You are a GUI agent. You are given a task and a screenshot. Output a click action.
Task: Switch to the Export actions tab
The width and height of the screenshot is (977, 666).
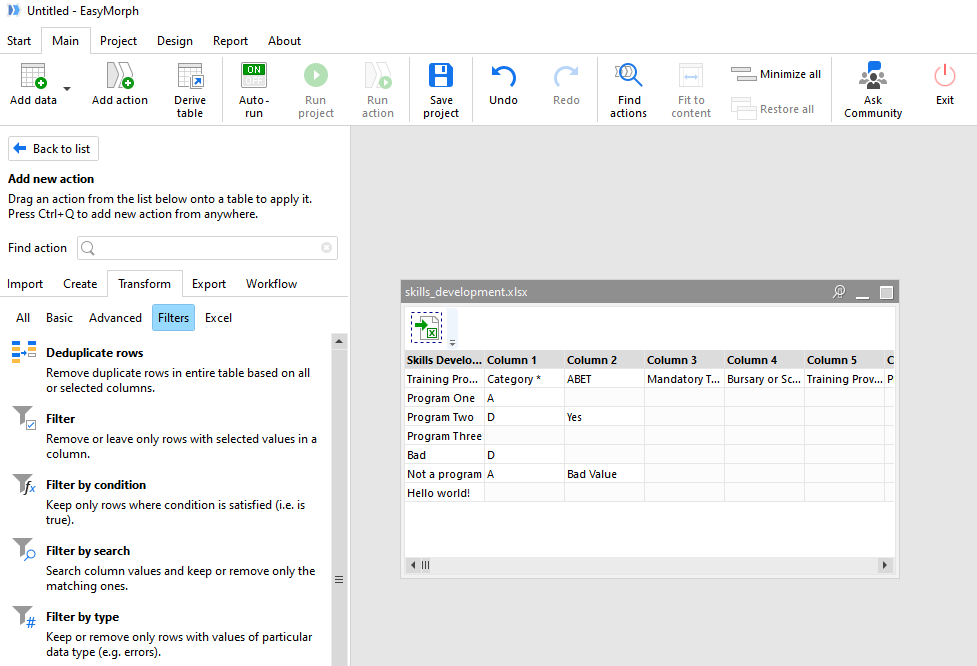tap(209, 284)
